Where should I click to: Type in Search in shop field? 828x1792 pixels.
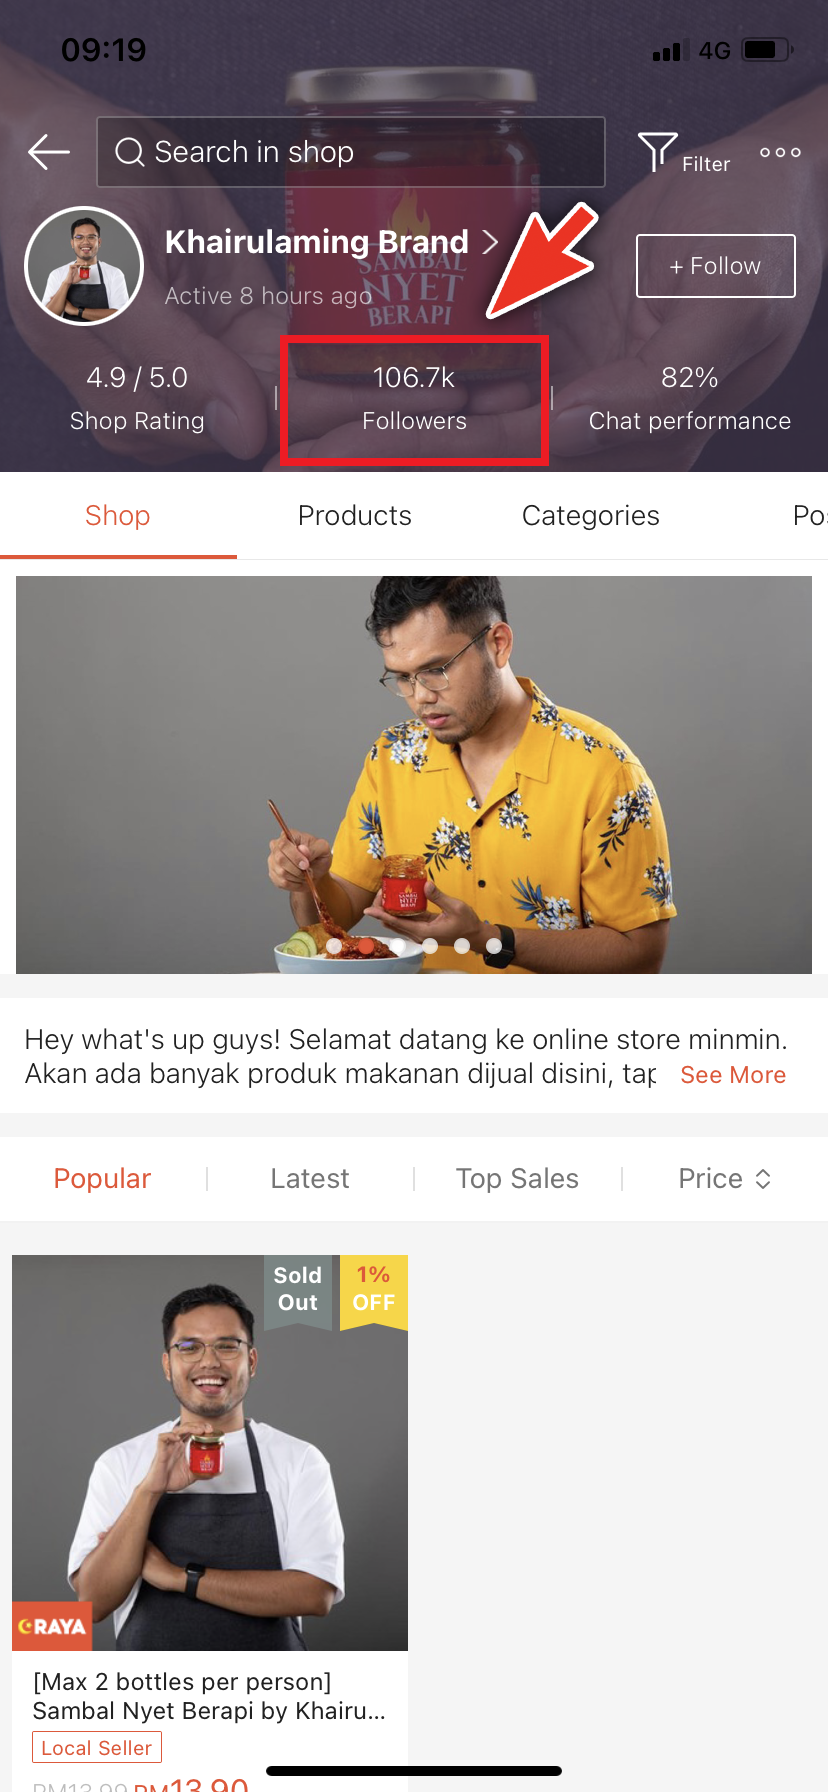click(x=370, y=152)
